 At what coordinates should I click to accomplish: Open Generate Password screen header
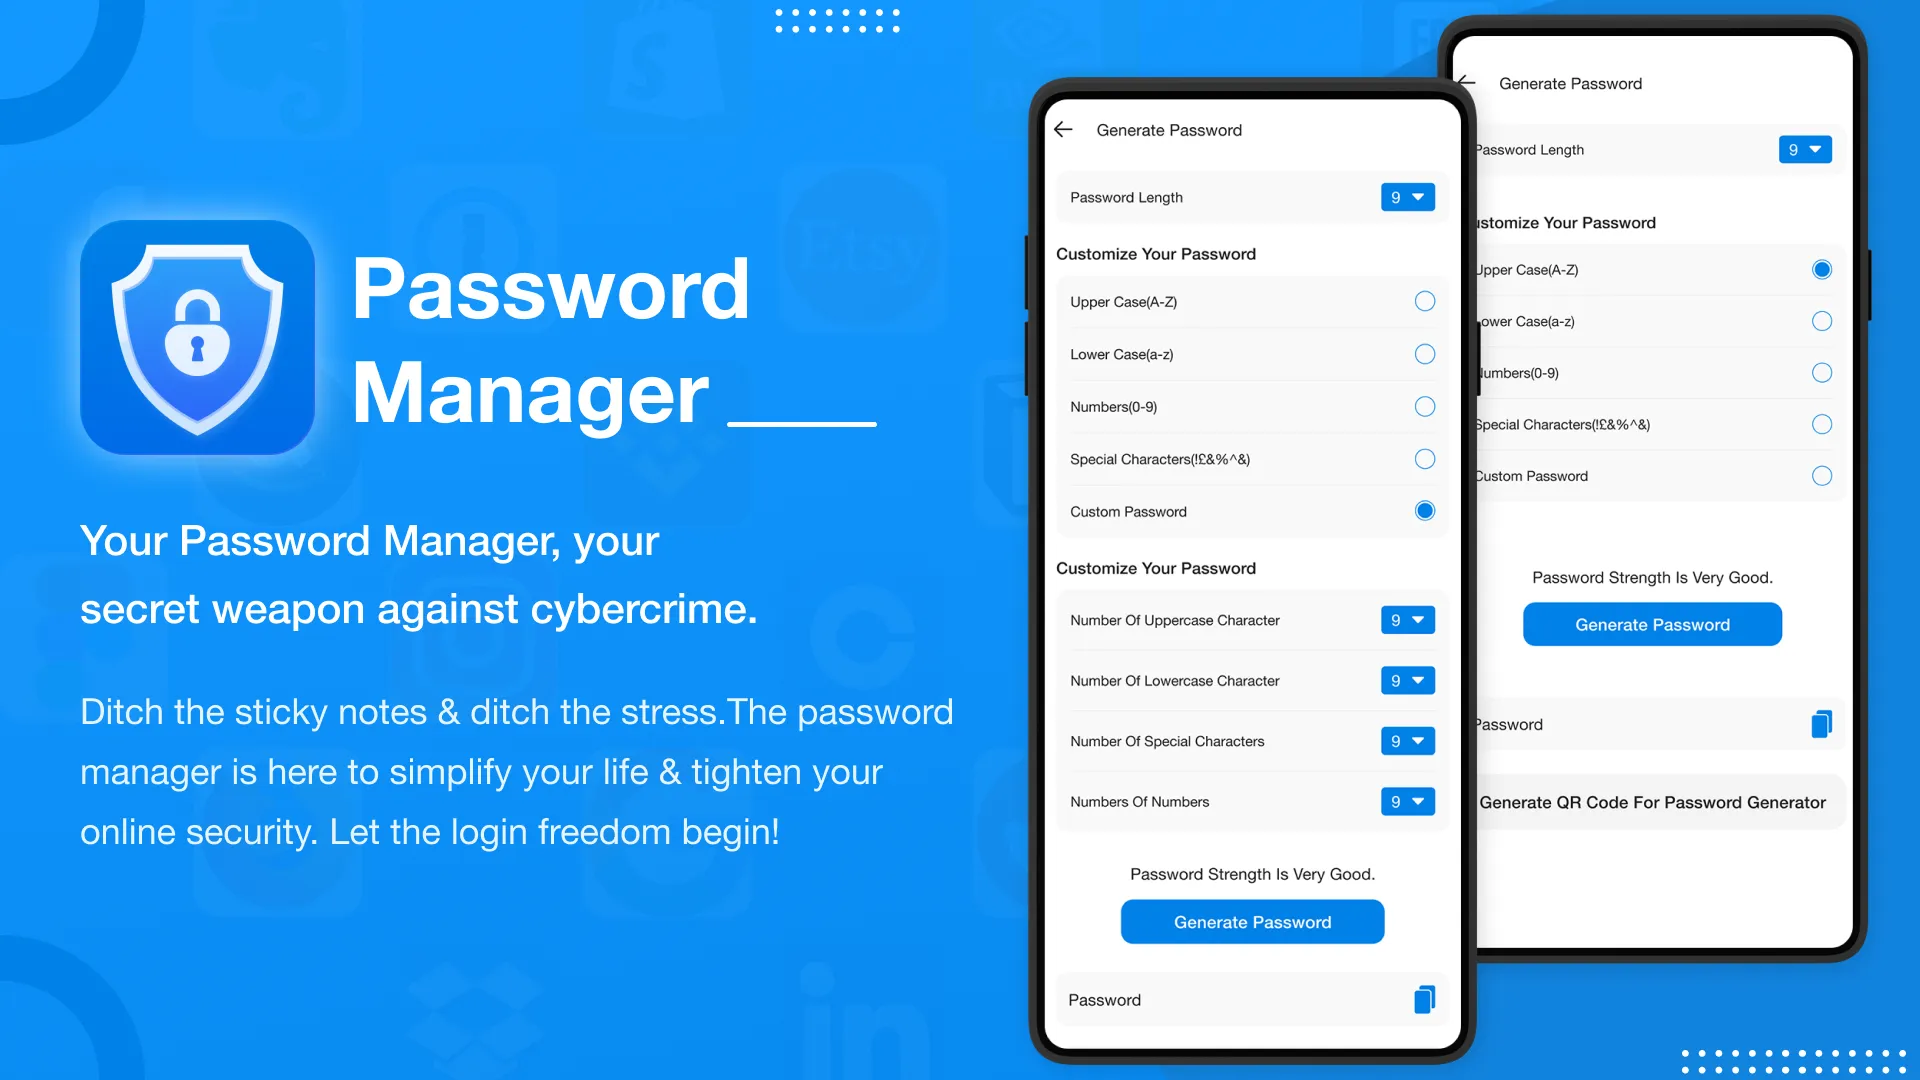1168,129
